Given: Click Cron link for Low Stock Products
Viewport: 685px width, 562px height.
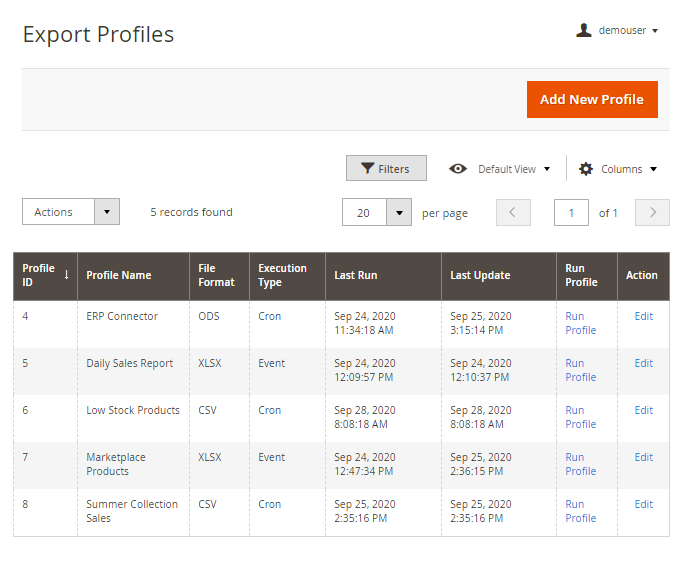Looking at the screenshot, I should pyautogui.click(x=270, y=410).
